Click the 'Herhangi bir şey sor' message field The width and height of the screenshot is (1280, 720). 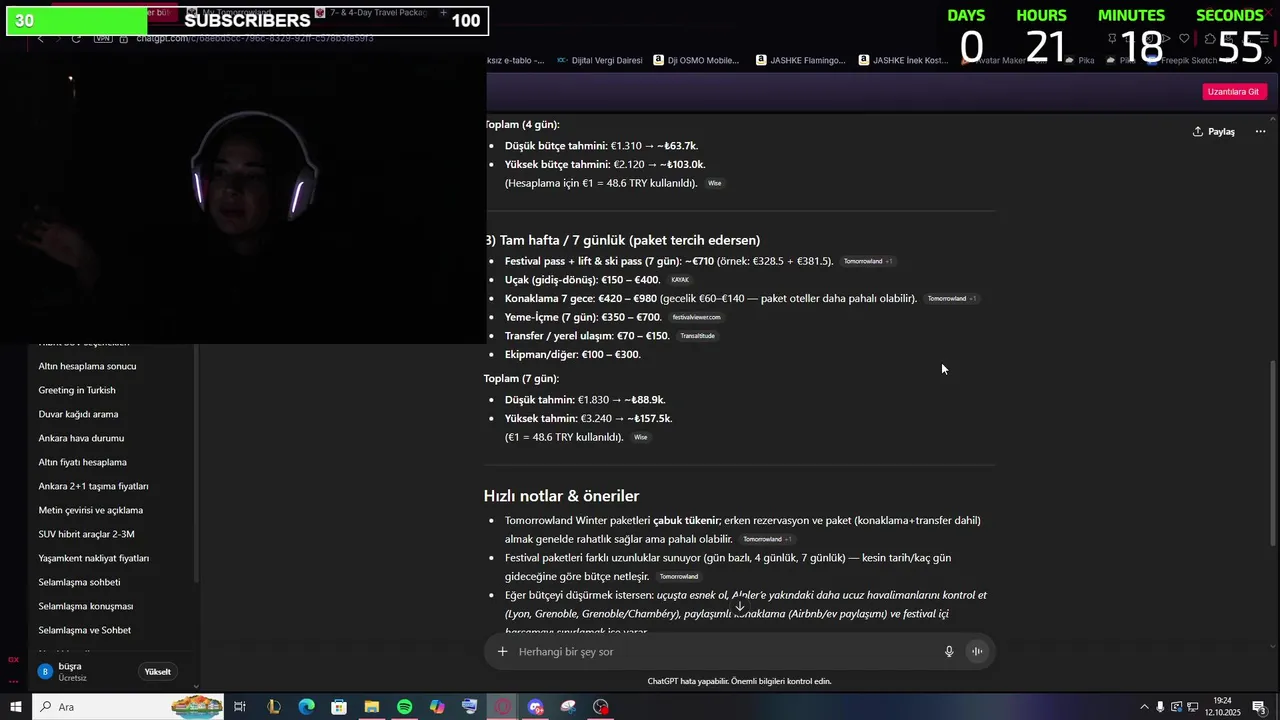click(x=725, y=652)
